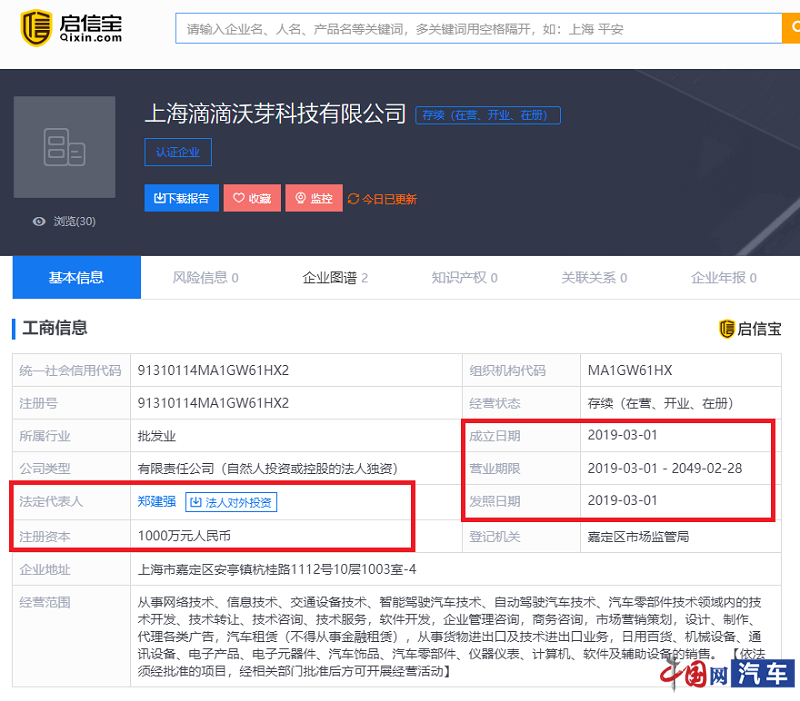The image size is (800, 701).
Task: Click the company address text
Action: pyautogui.click(x=277, y=569)
